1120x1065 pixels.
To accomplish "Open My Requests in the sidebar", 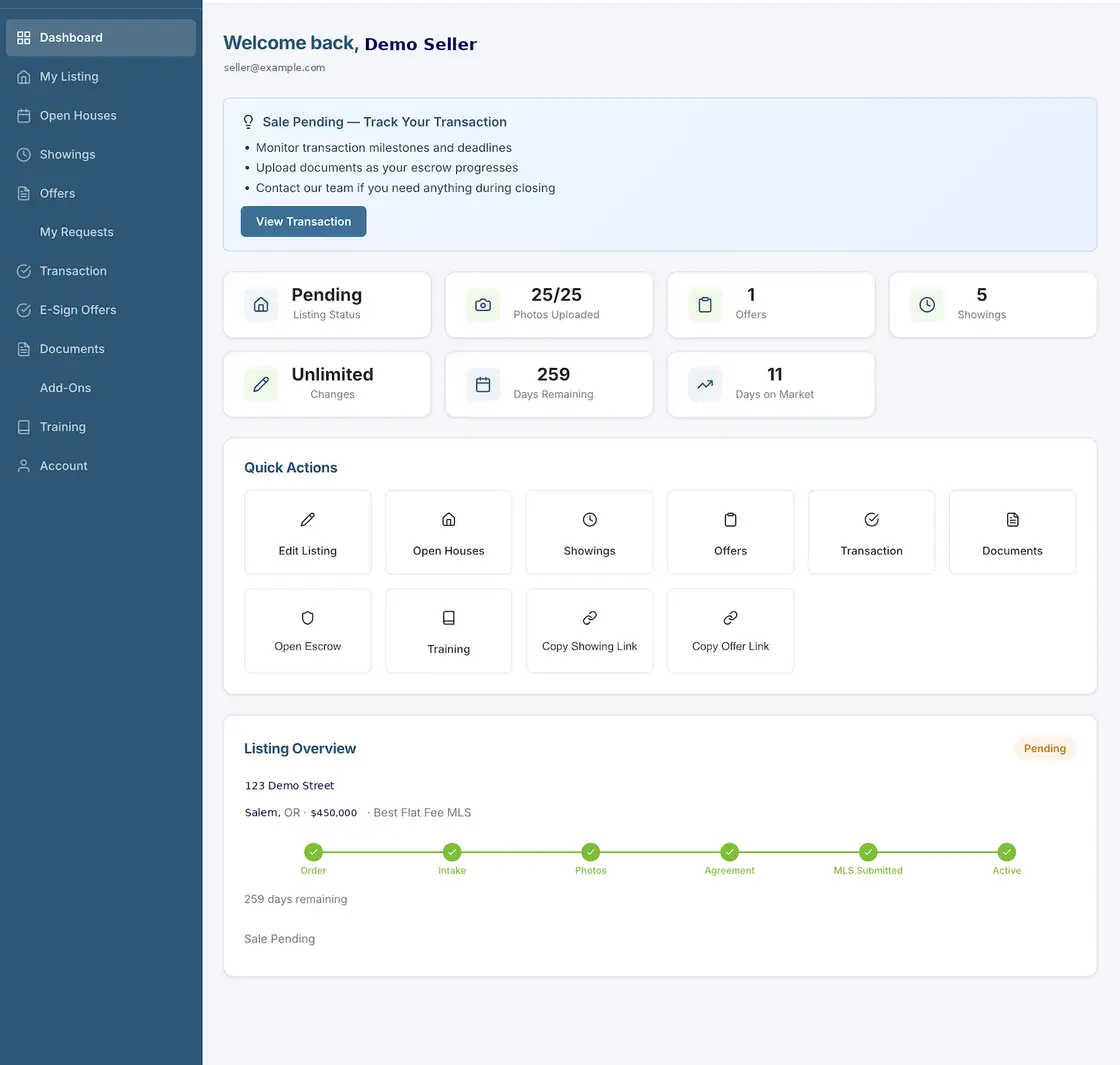I will (x=101, y=232).
